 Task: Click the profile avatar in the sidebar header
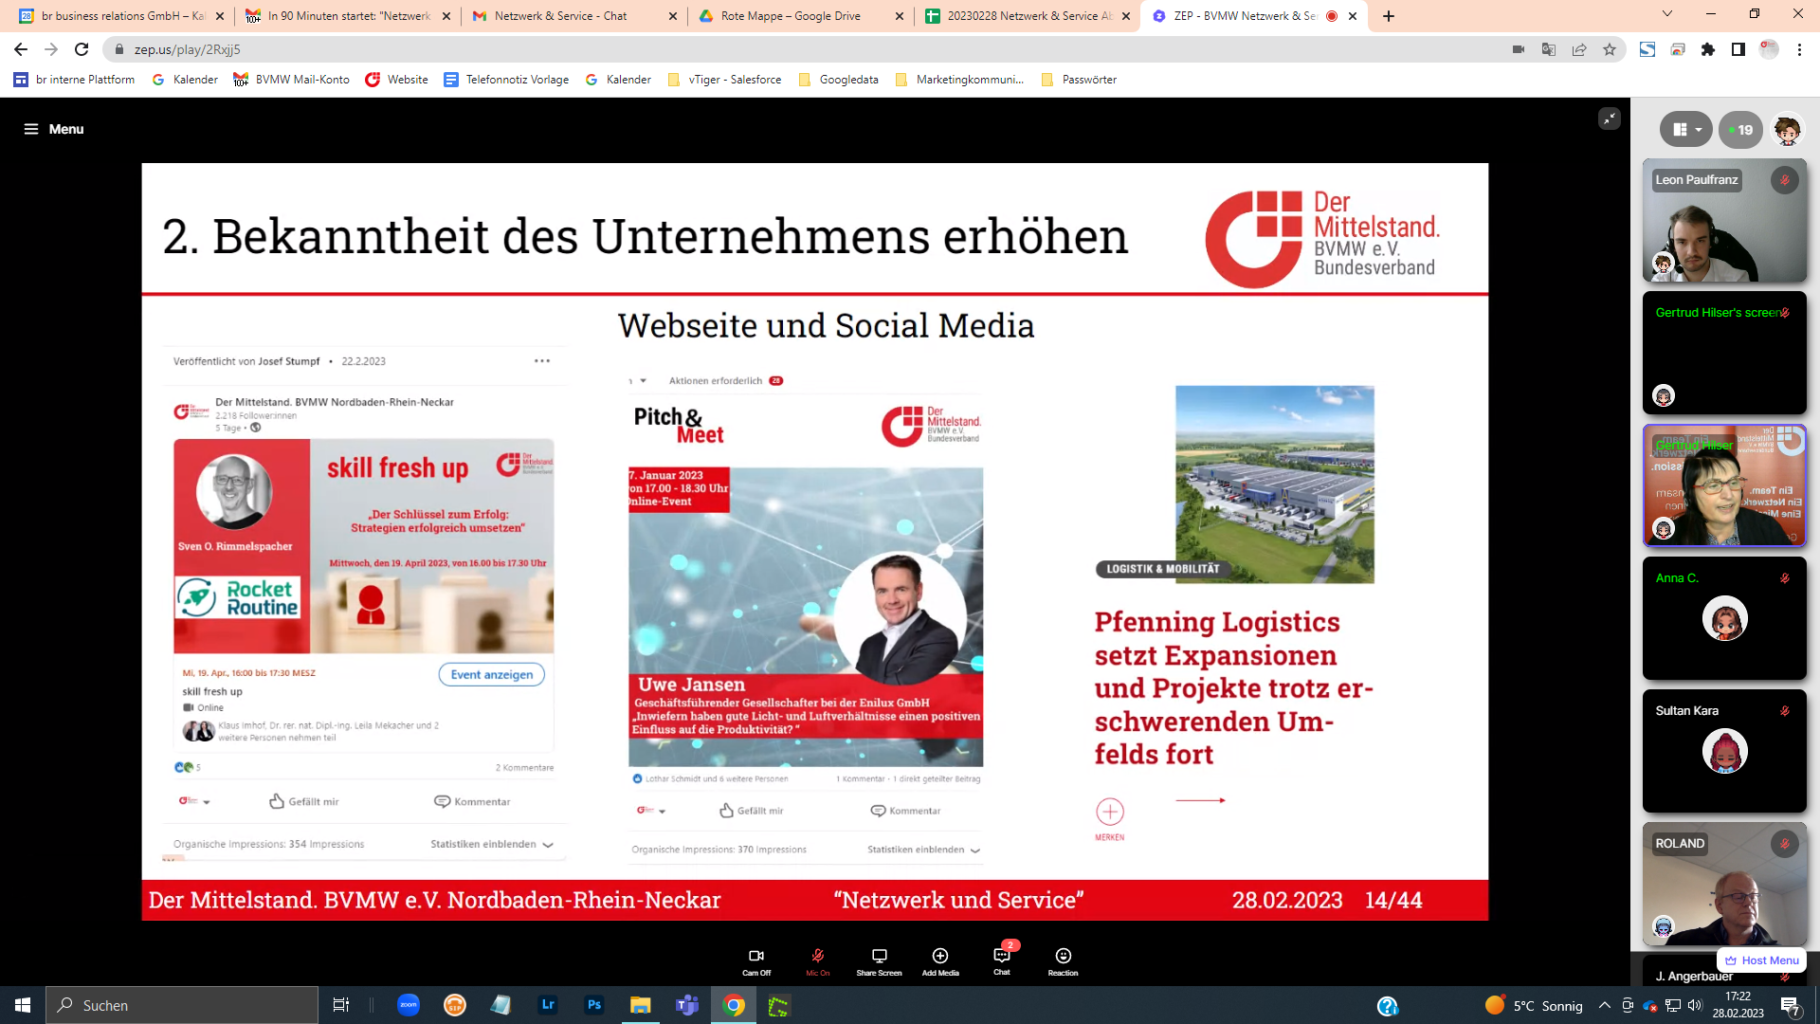click(x=1787, y=129)
